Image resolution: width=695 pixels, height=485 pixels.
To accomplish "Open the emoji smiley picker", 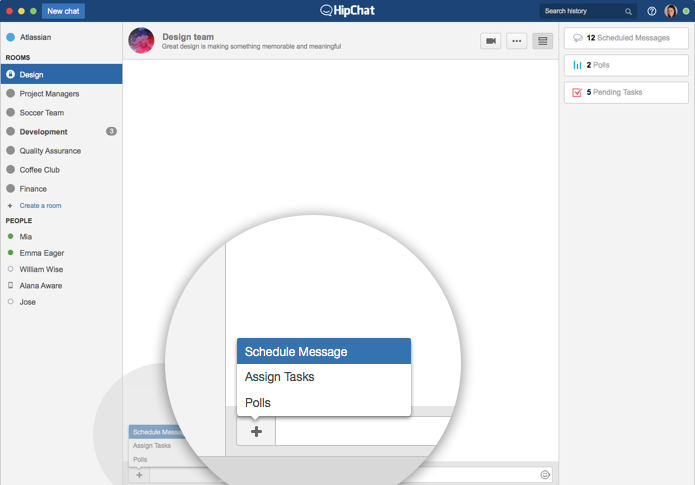I will 545,475.
